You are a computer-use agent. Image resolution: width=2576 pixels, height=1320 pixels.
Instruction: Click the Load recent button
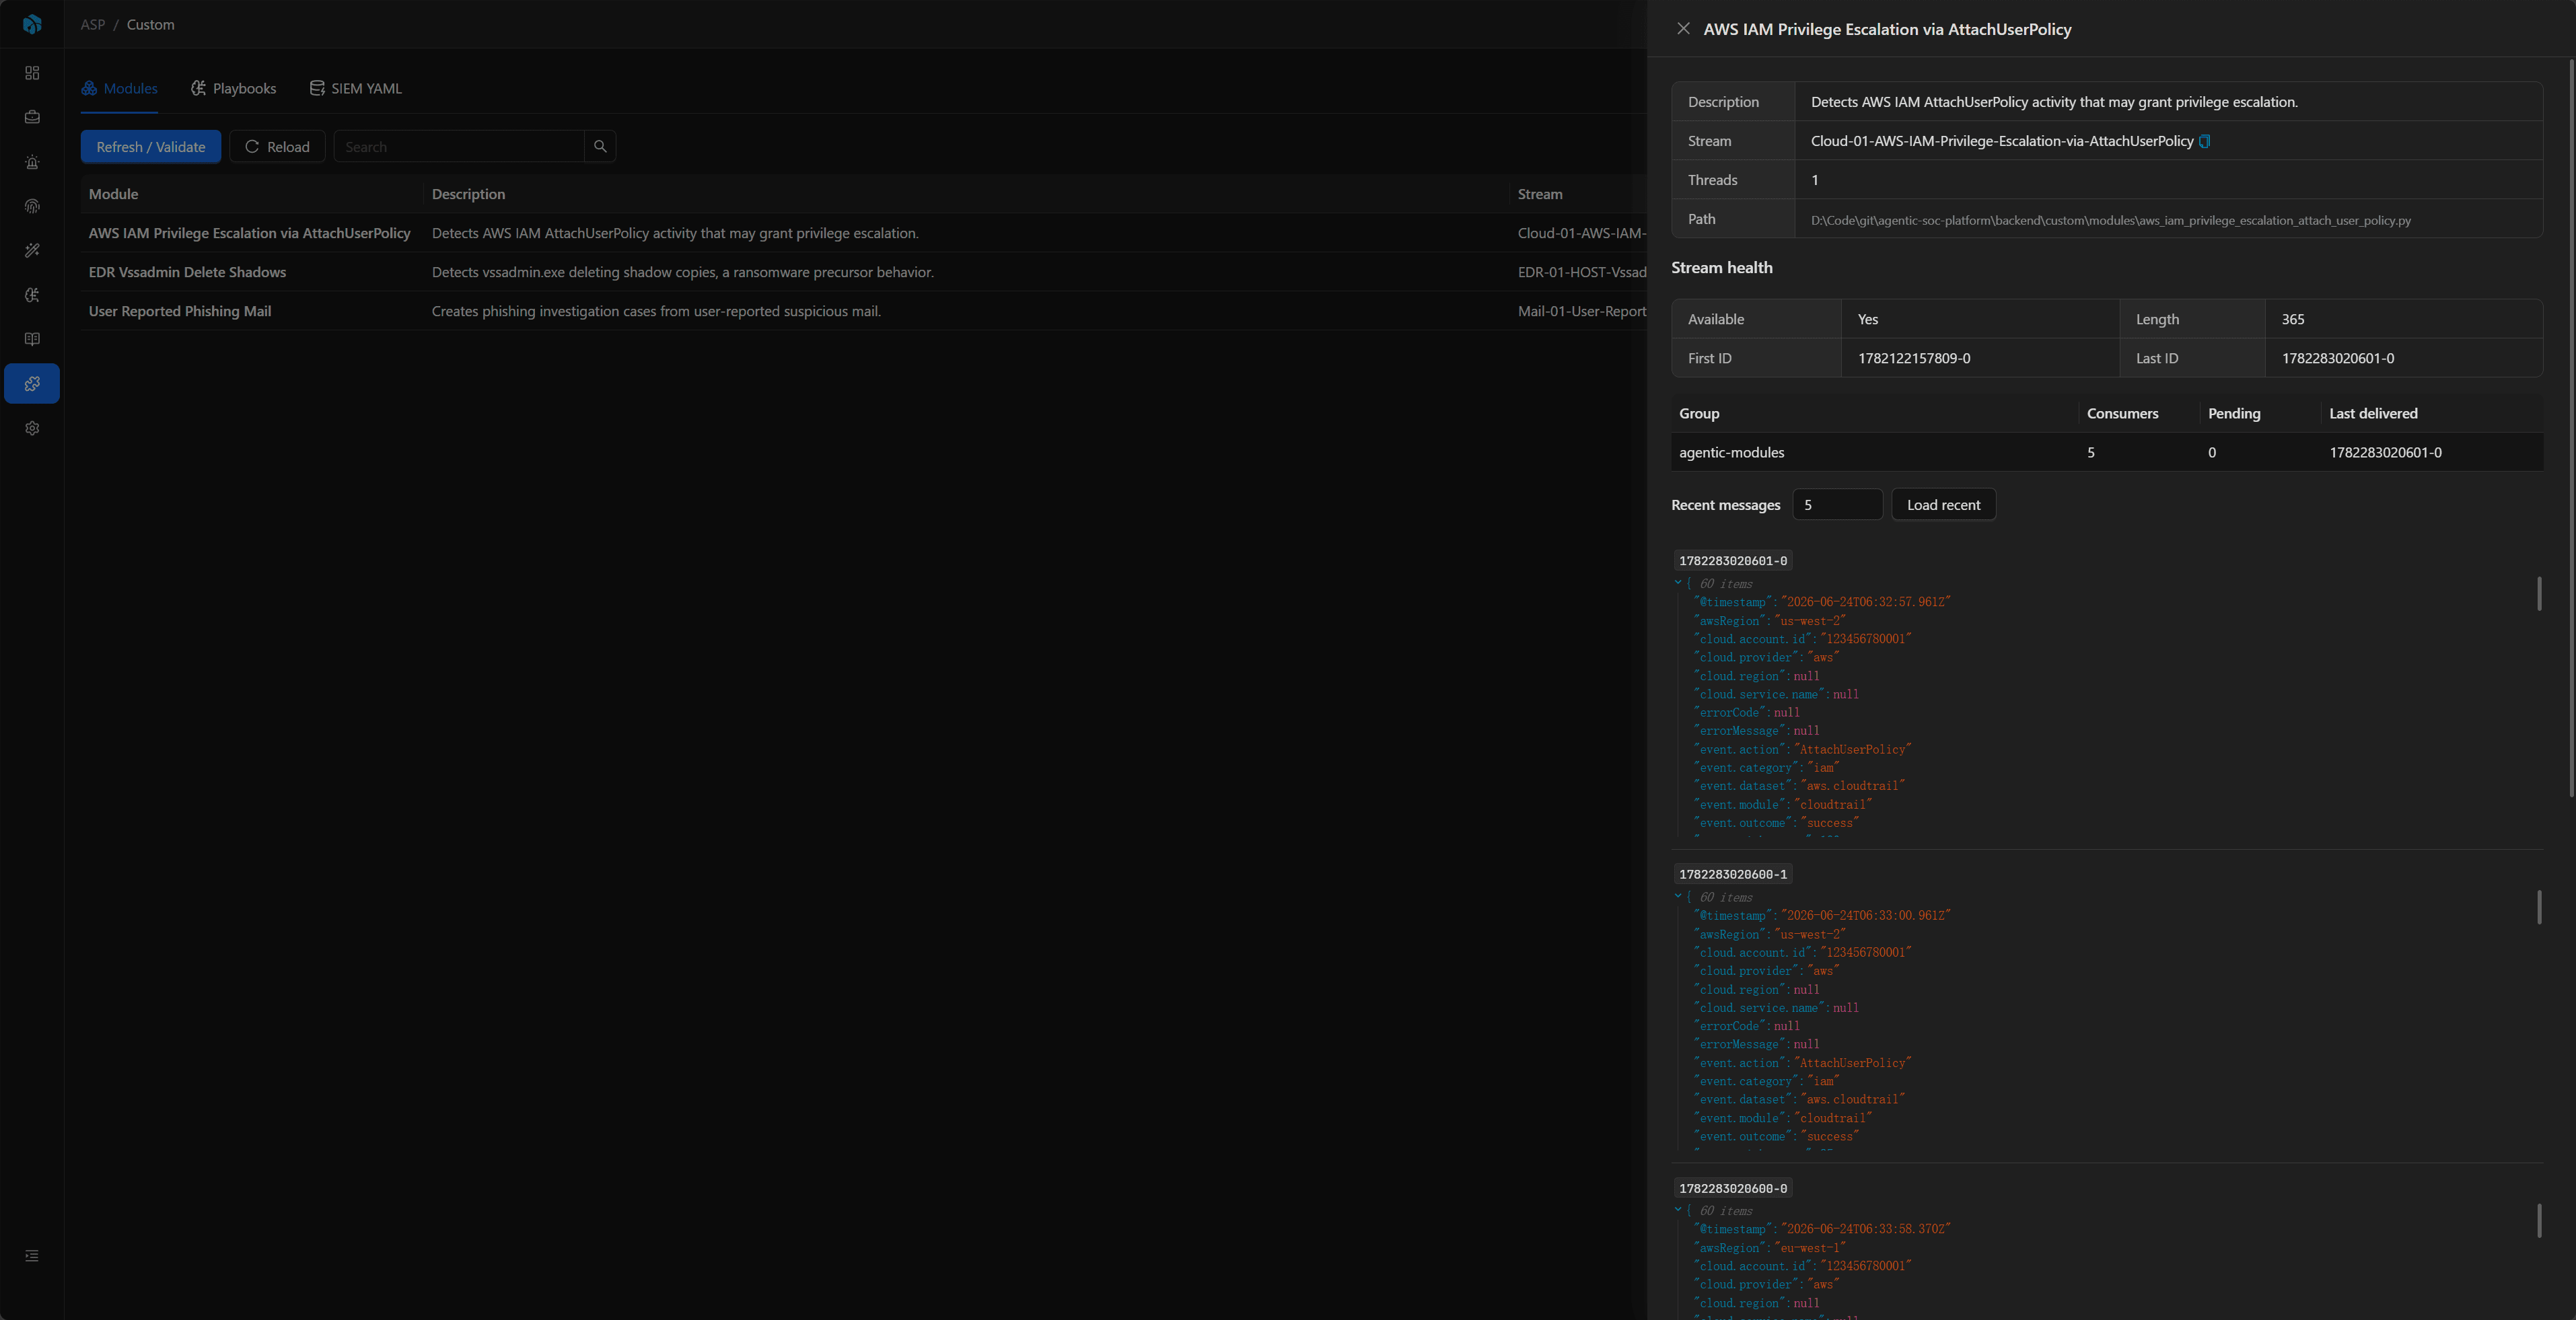point(1943,505)
